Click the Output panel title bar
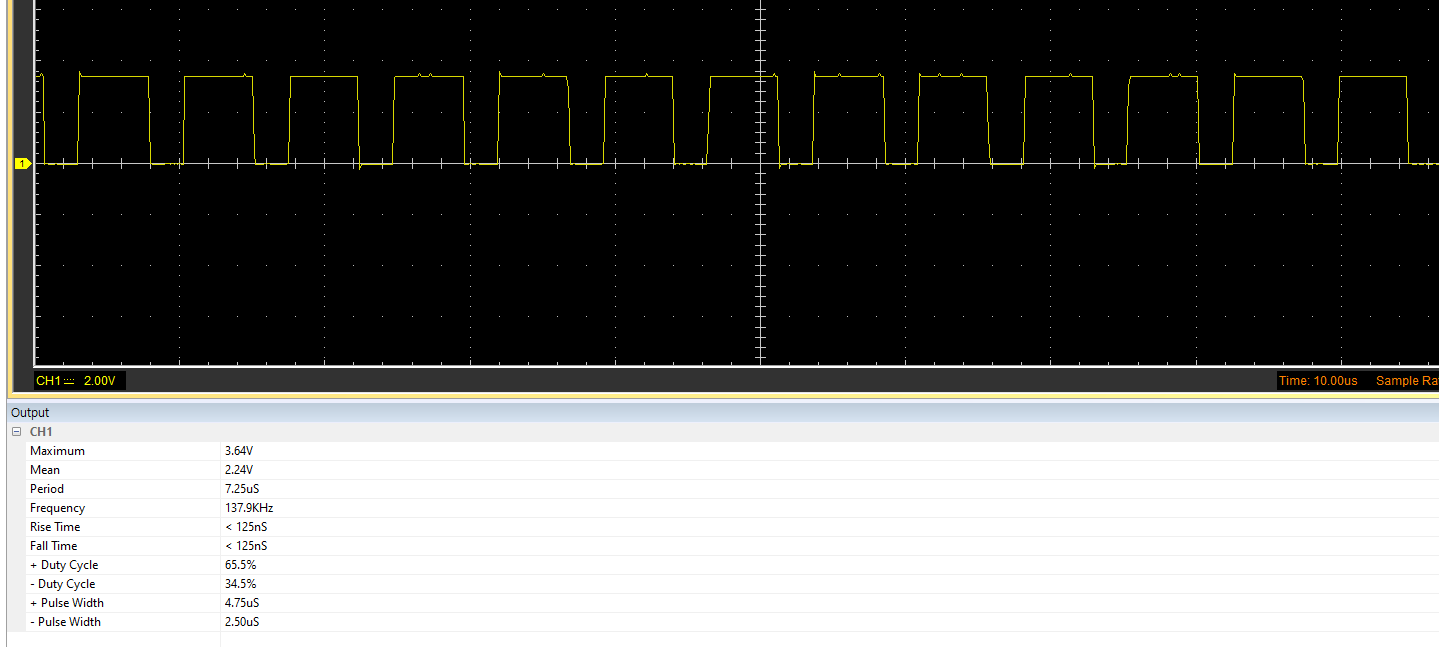This screenshot has height=647, width=1439. 29,412
